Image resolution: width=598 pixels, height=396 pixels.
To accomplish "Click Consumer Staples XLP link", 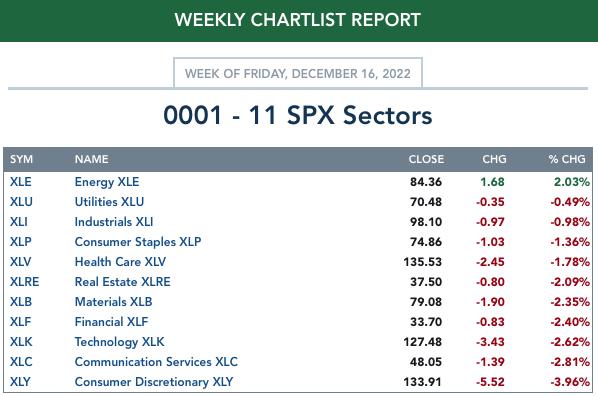I will click(x=138, y=242).
